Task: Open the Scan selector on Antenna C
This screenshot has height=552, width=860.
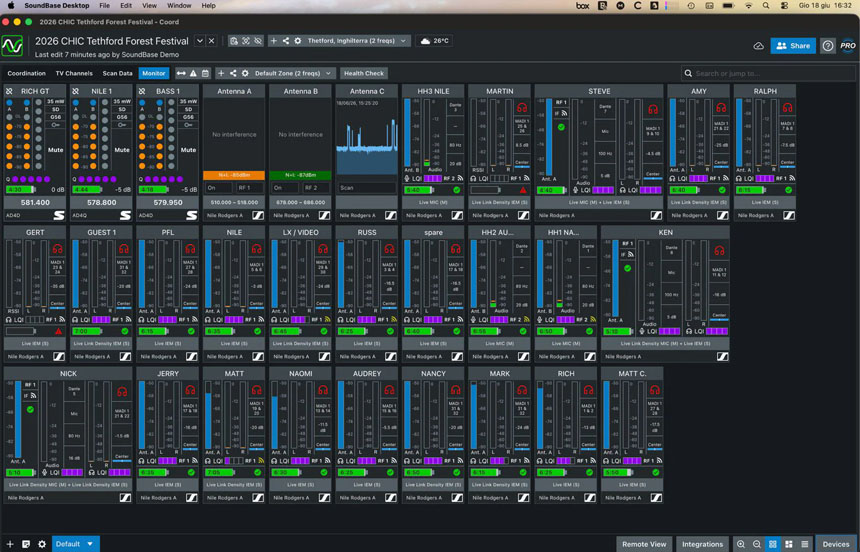Action: click(x=366, y=188)
